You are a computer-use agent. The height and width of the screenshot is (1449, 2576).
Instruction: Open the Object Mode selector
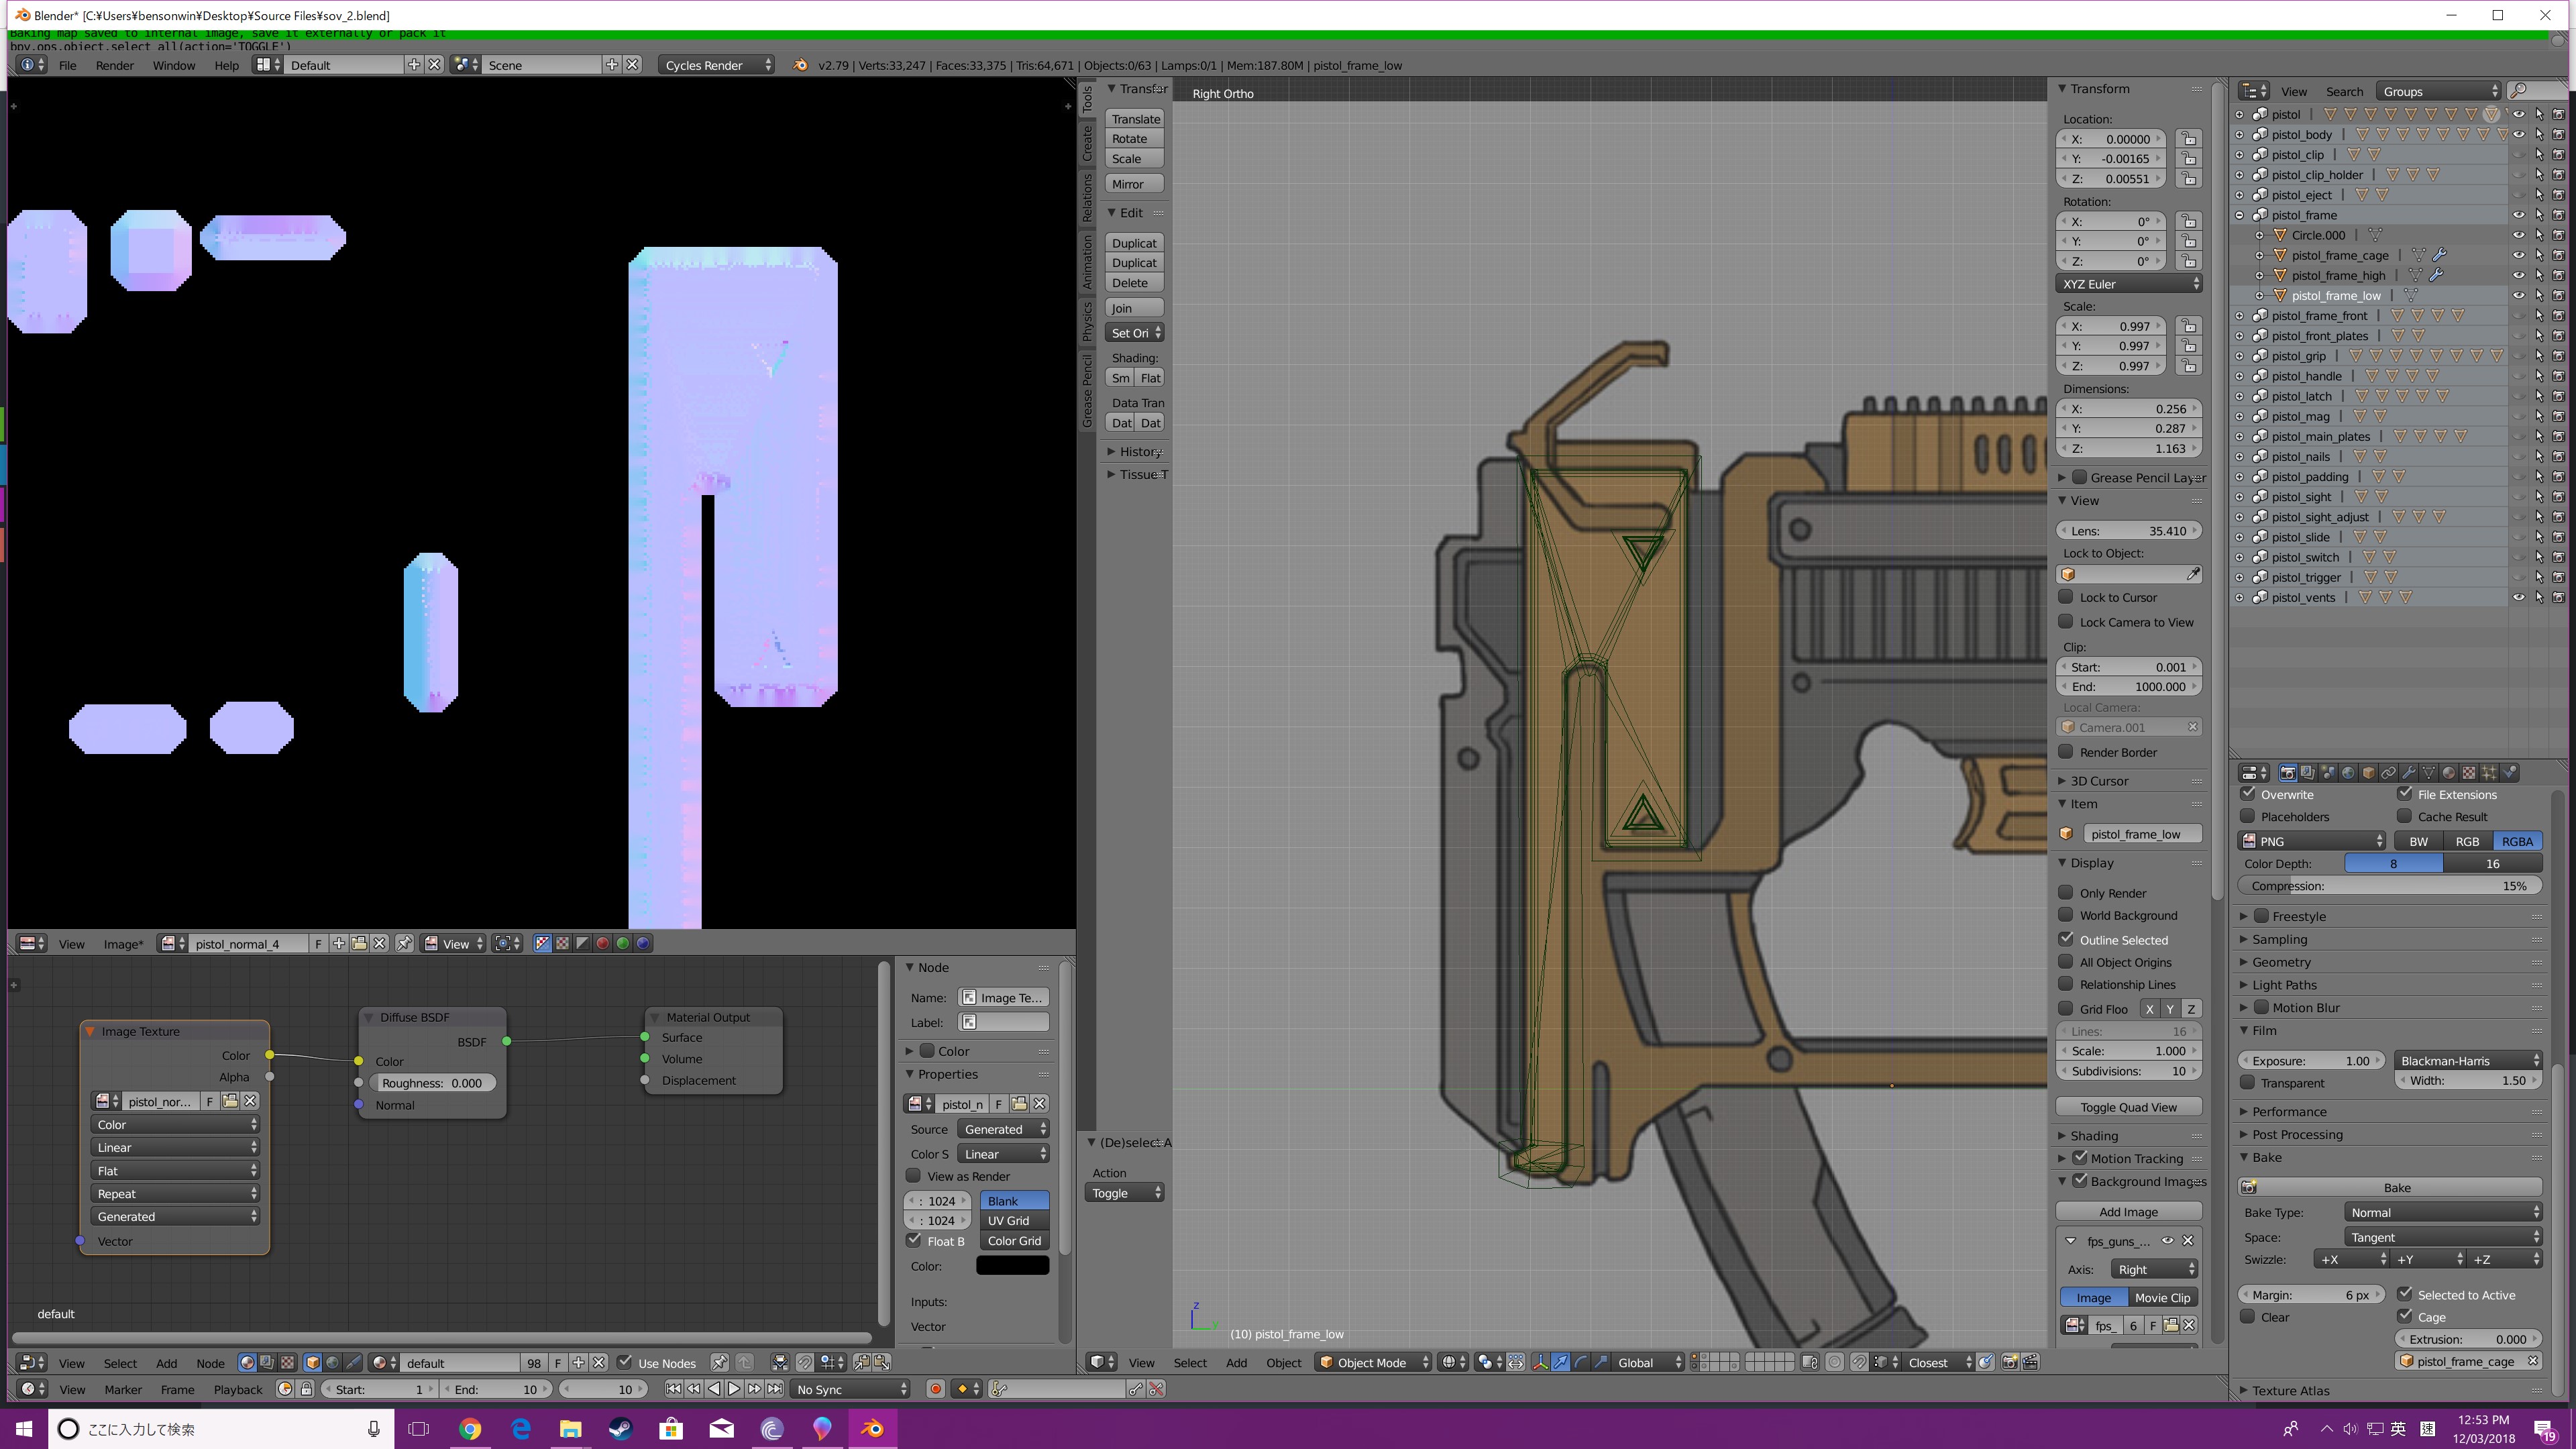[1373, 1362]
